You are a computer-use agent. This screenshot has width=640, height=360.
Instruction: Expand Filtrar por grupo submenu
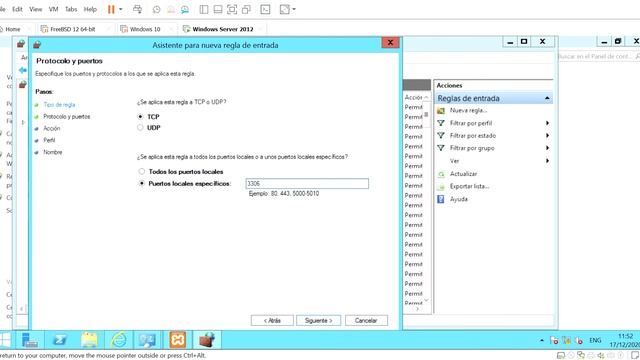coord(547,148)
